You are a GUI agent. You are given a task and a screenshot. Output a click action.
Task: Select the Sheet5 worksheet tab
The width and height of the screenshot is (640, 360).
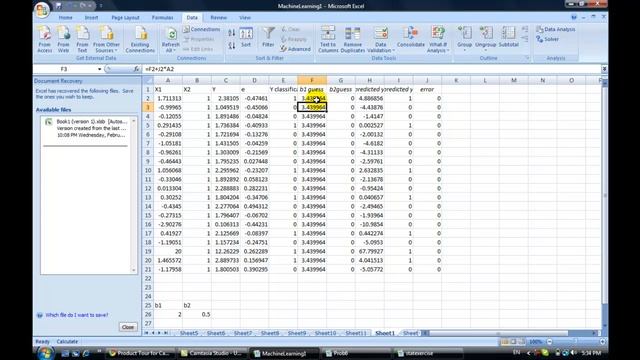(x=189, y=333)
